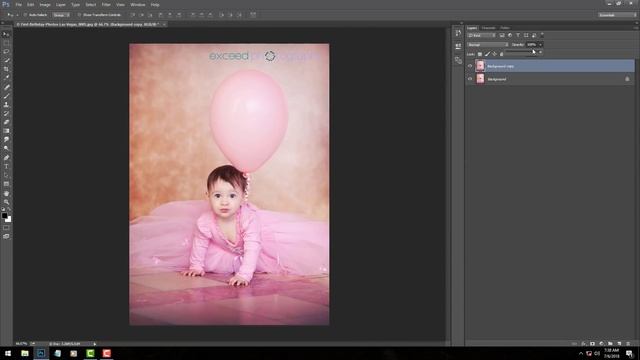Select the Gradient tool

coord(6,131)
